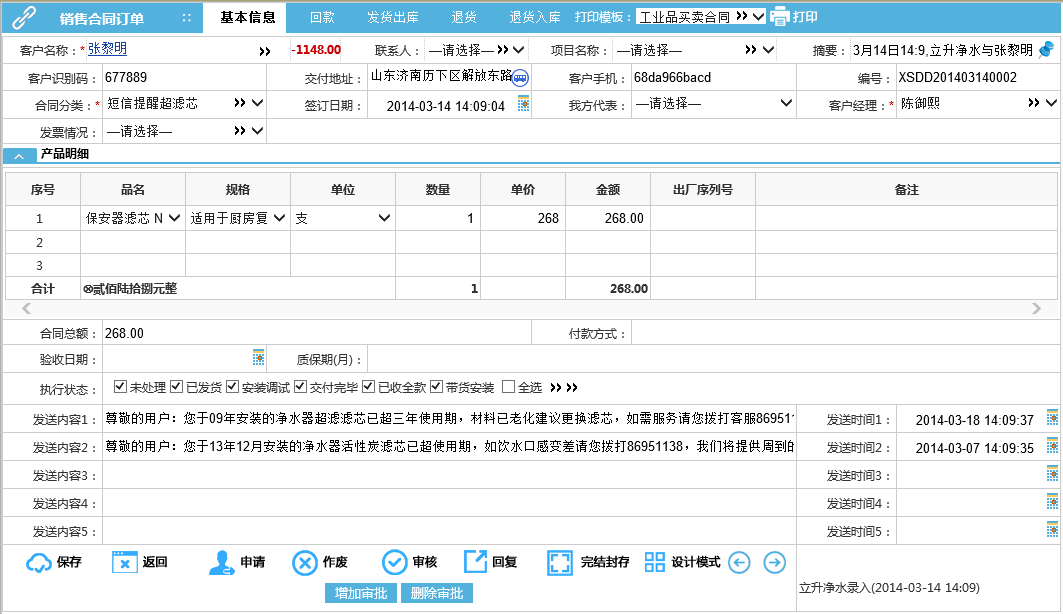1063x614 pixels.
Task: Open the 联系人 dropdown
Action: coord(519,49)
